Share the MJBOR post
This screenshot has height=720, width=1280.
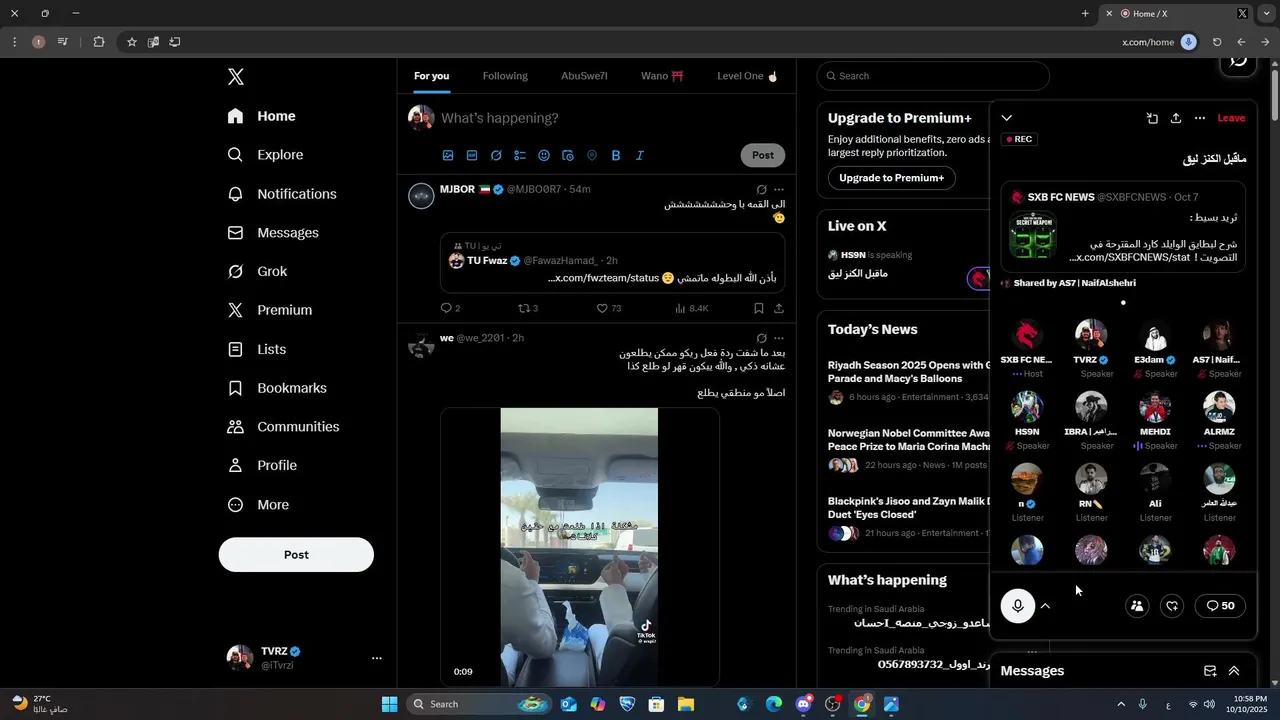click(x=779, y=308)
